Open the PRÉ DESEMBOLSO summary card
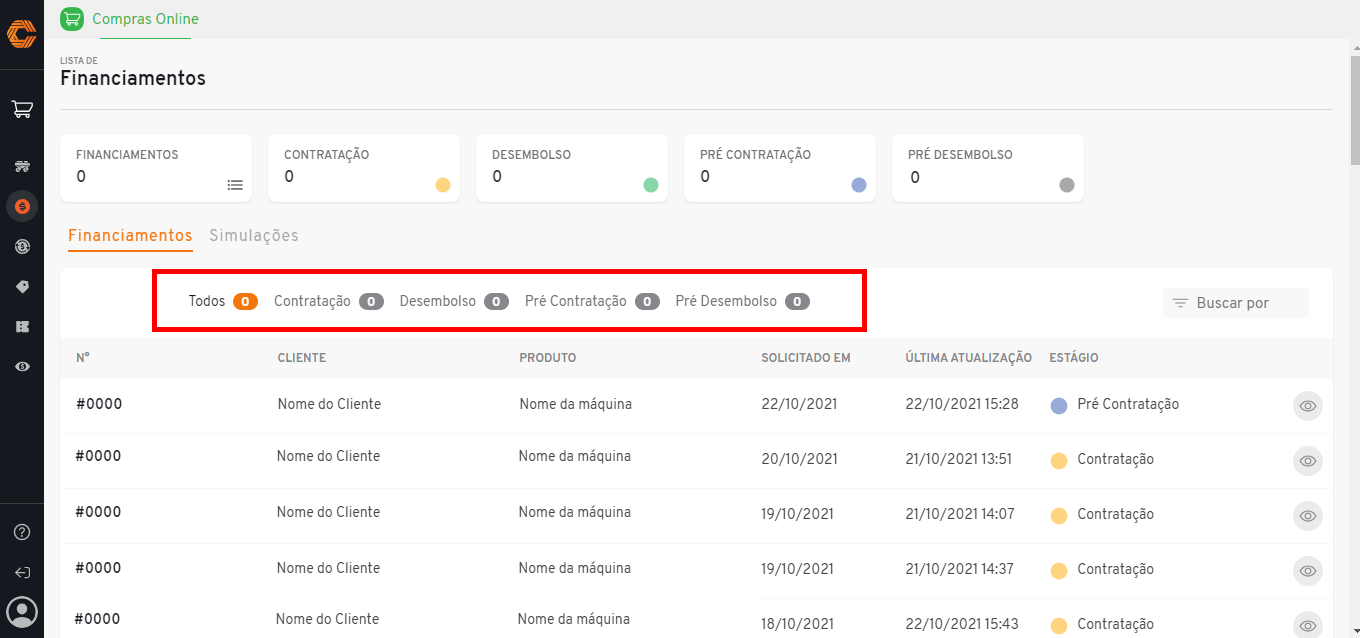Image resolution: width=1360 pixels, height=638 pixels. tap(988, 168)
